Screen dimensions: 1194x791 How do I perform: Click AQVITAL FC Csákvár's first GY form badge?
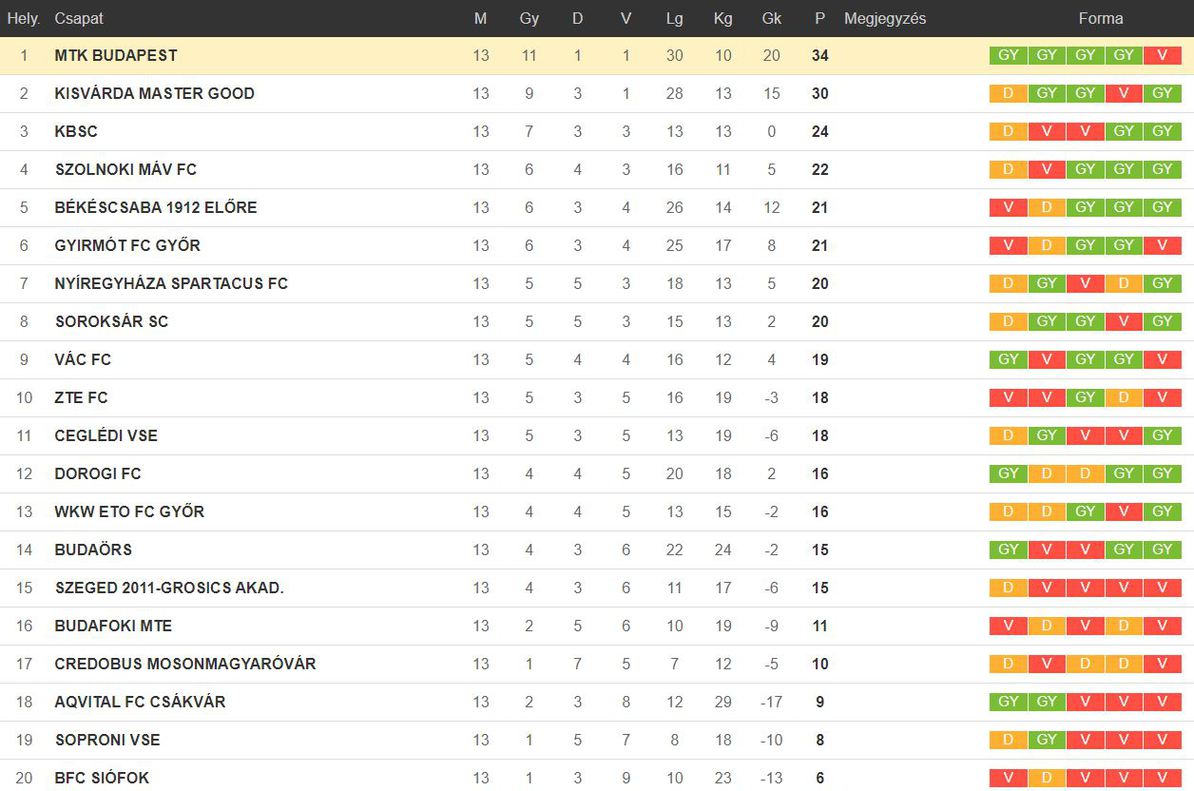tap(1008, 702)
